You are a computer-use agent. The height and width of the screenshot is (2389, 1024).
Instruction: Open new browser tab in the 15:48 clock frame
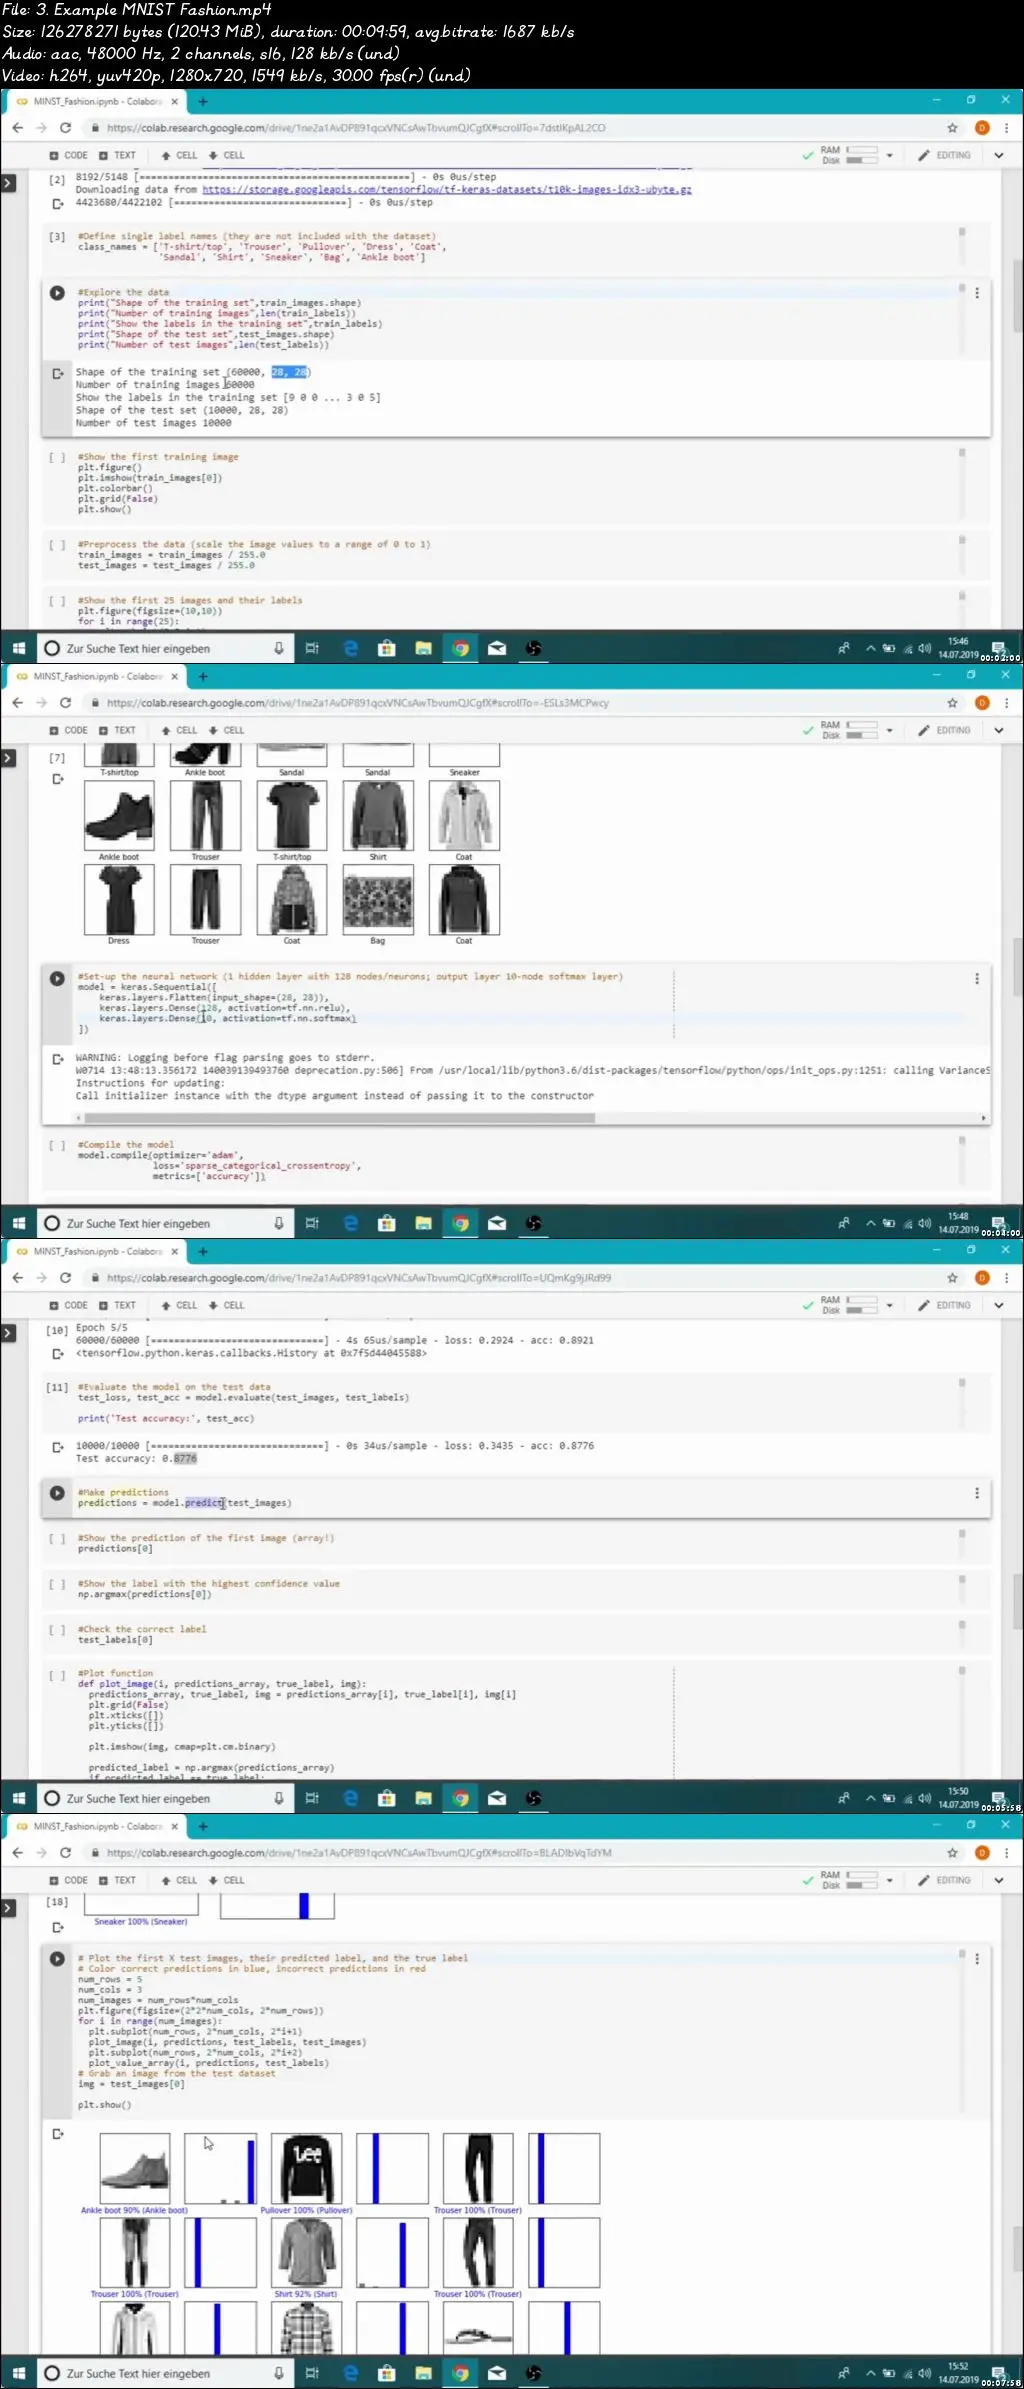point(203,676)
